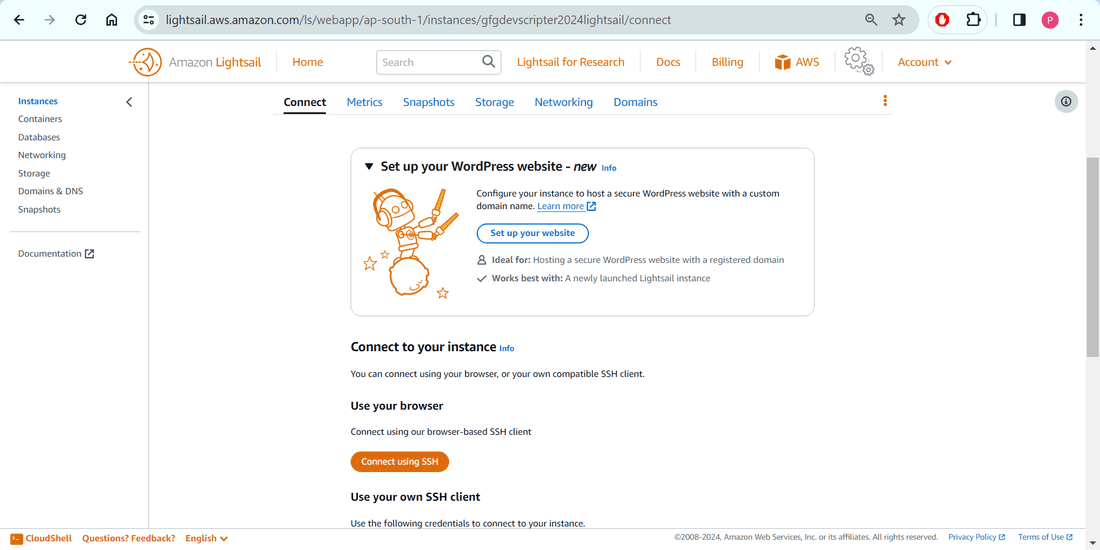Click the AWS cube icon
Viewport: 1100px width, 550px height.
pyautogui.click(x=782, y=62)
